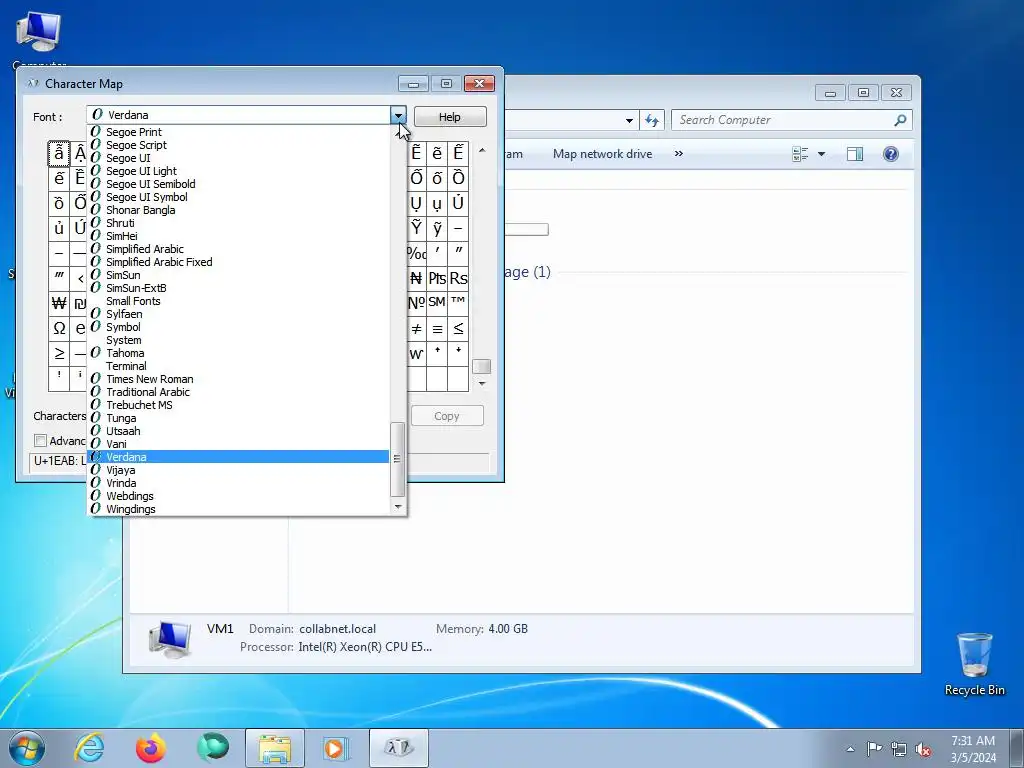The height and width of the screenshot is (768, 1024).
Task: Open Character Map Help
Action: [450, 117]
